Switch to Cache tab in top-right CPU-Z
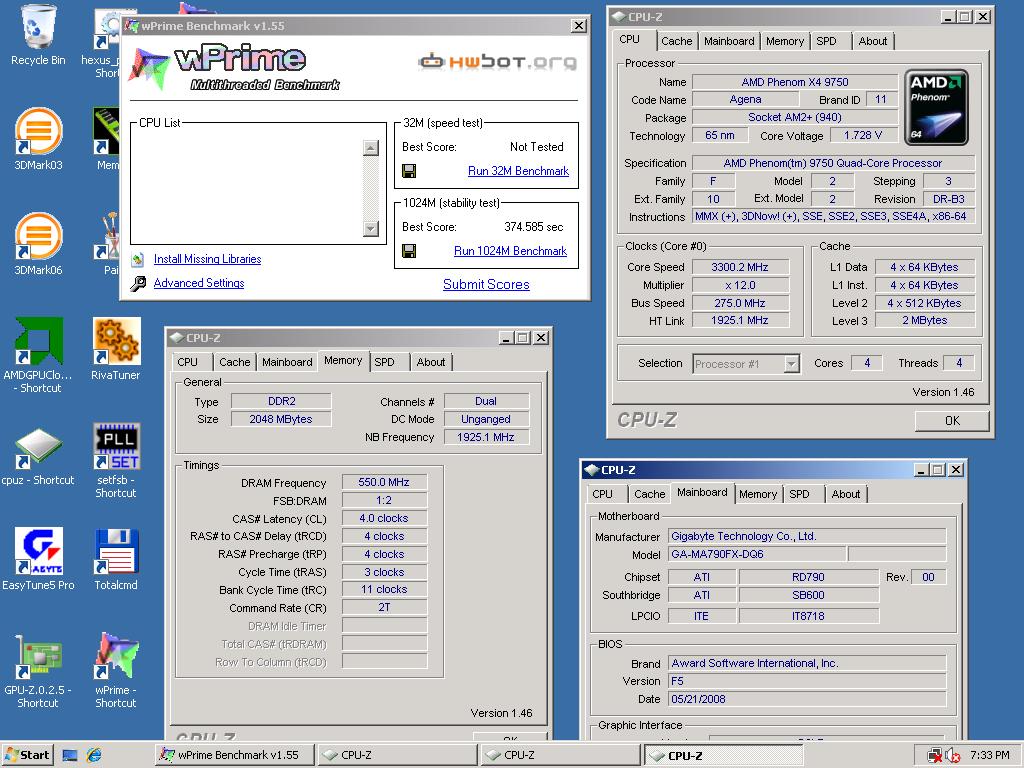Image resolution: width=1024 pixels, height=768 pixels. 677,41
